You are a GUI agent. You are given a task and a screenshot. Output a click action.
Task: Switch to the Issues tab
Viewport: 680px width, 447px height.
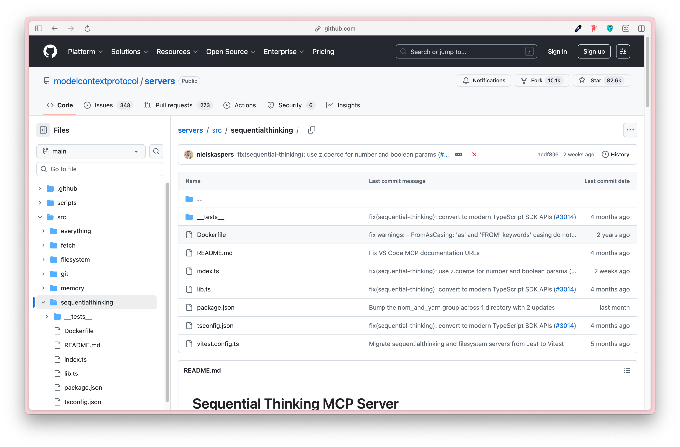(108, 105)
